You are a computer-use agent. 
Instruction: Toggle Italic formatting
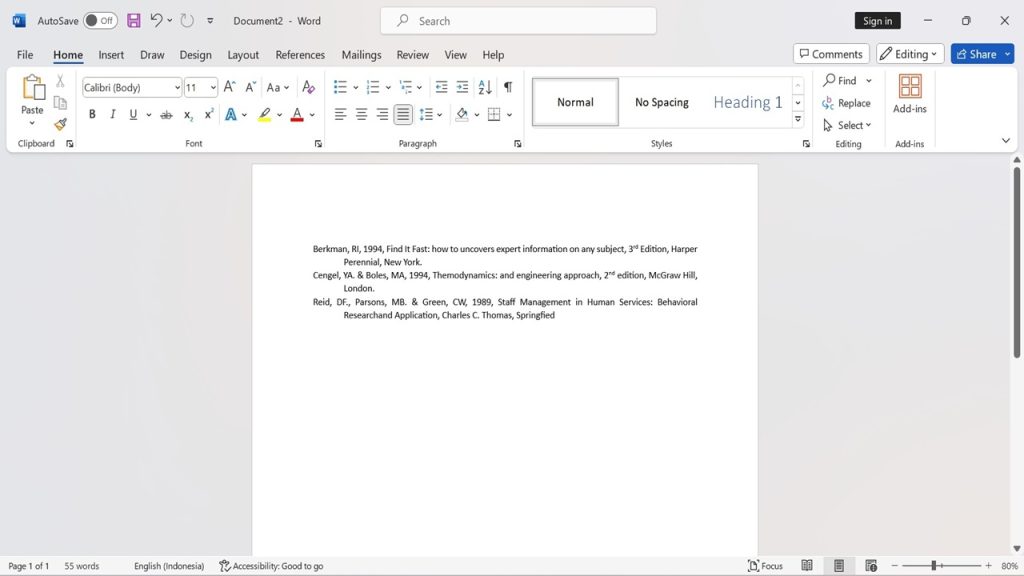[112, 115]
